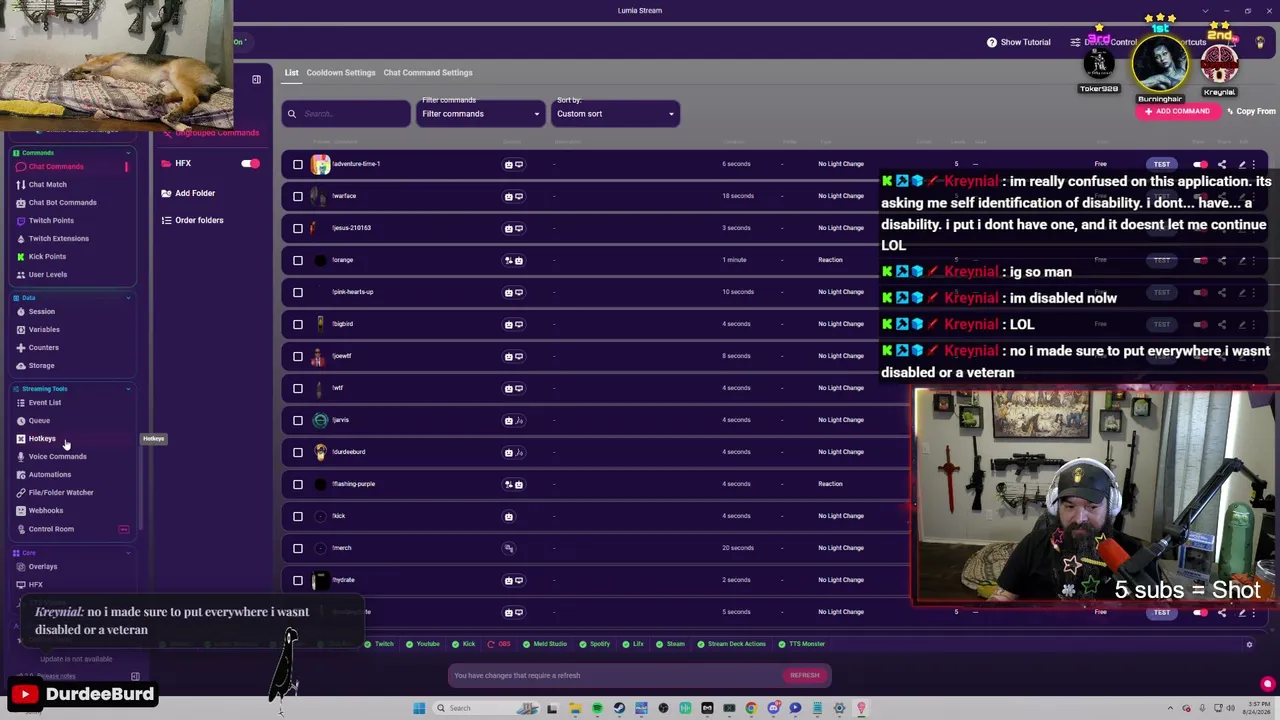
Task: Click the share icon on the !adventure-time-1 row
Action: (x=1222, y=164)
